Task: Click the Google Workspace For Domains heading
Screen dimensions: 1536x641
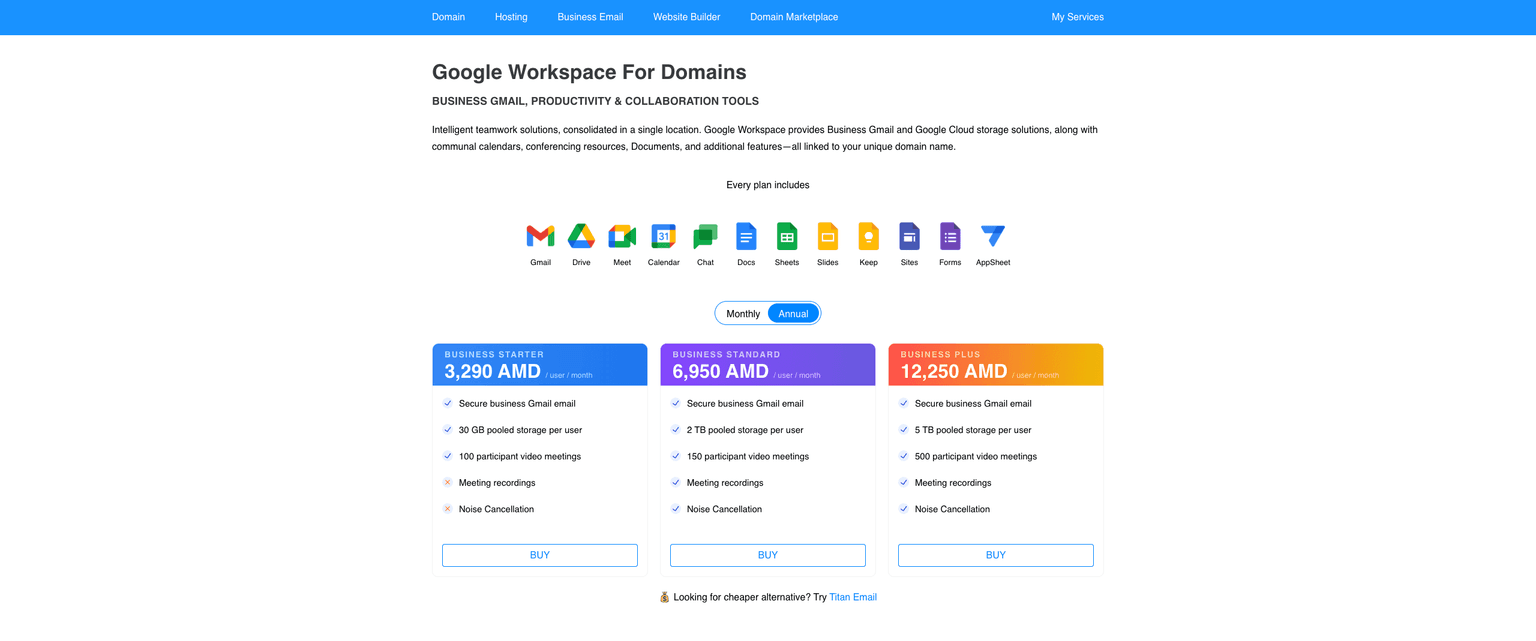Action: pyautogui.click(x=589, y=72)
